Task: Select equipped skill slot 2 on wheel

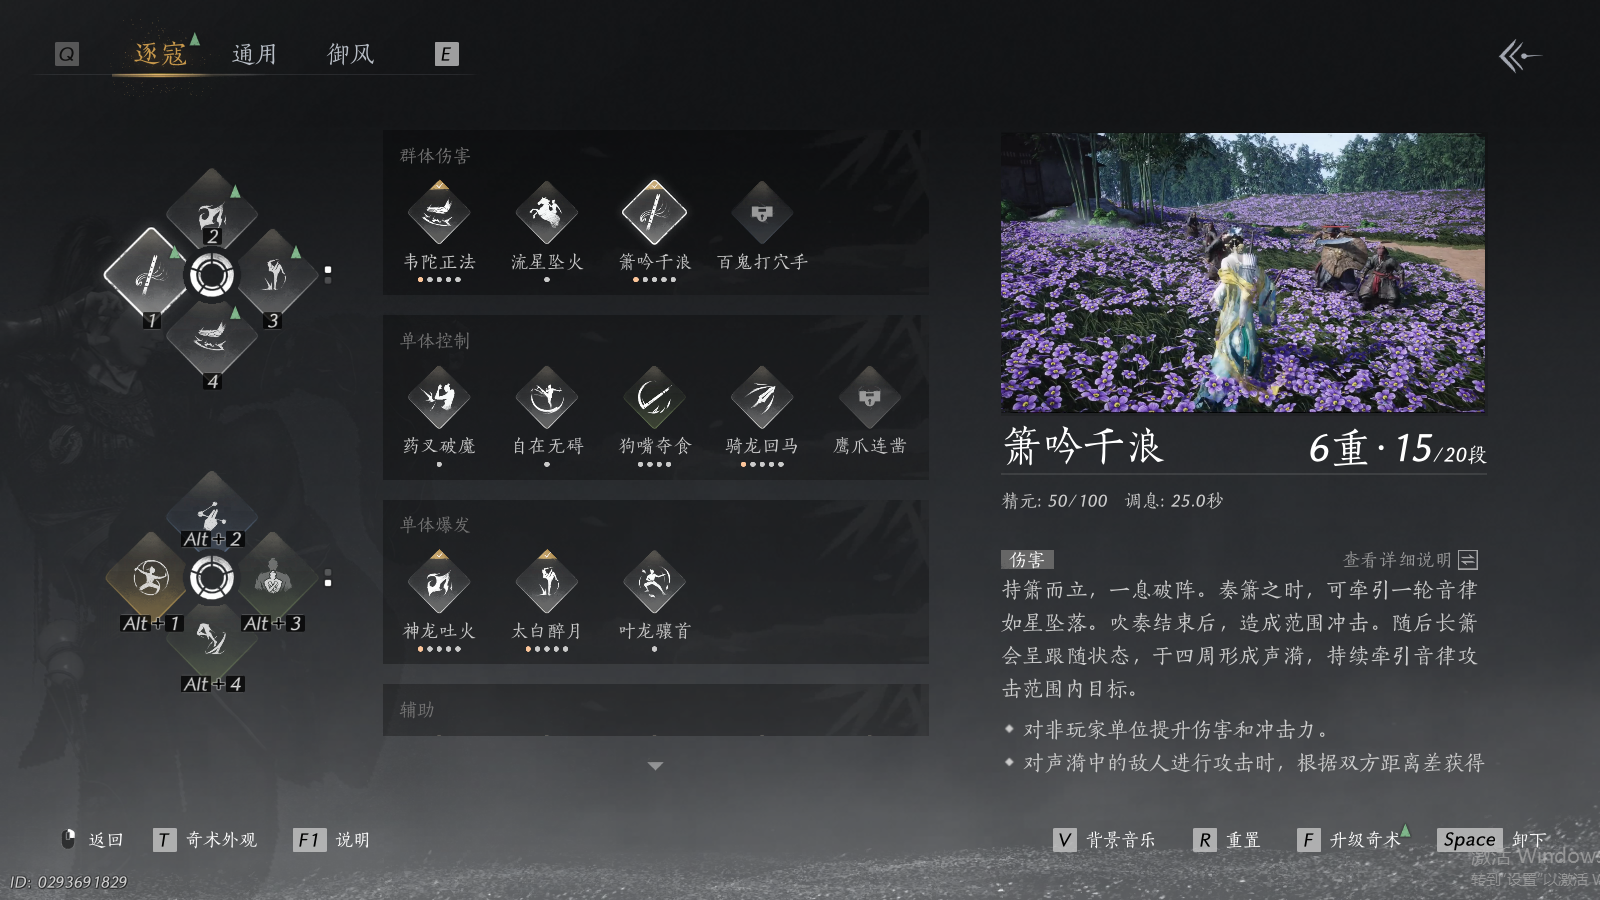Action: click(x=212, y=213)
